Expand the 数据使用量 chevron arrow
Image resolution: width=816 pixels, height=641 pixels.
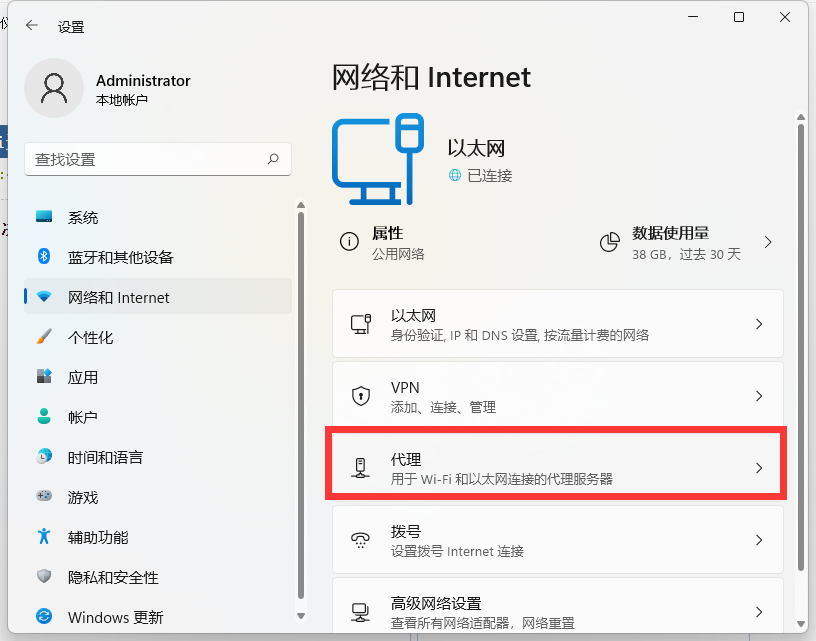768,242
